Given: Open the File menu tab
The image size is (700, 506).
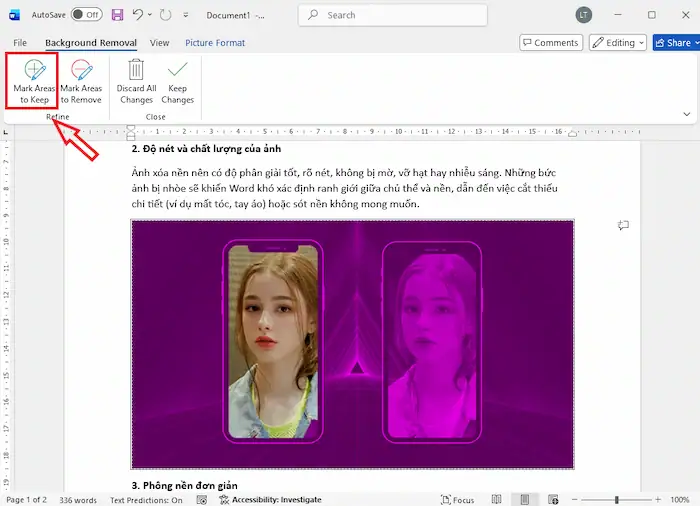Looking at the screenshot, I should coord(20,43).
